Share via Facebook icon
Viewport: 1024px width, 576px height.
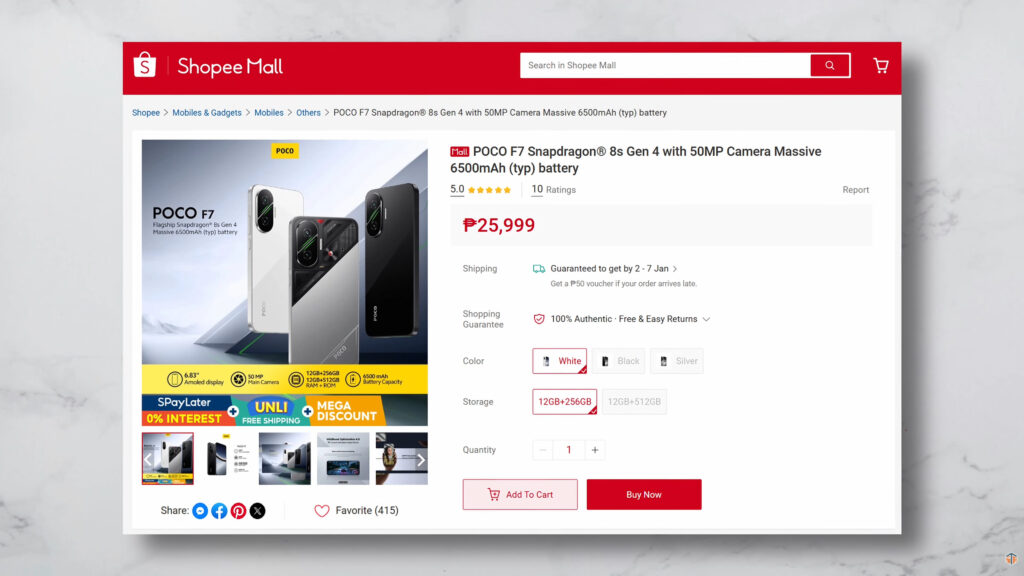point(219,511)
